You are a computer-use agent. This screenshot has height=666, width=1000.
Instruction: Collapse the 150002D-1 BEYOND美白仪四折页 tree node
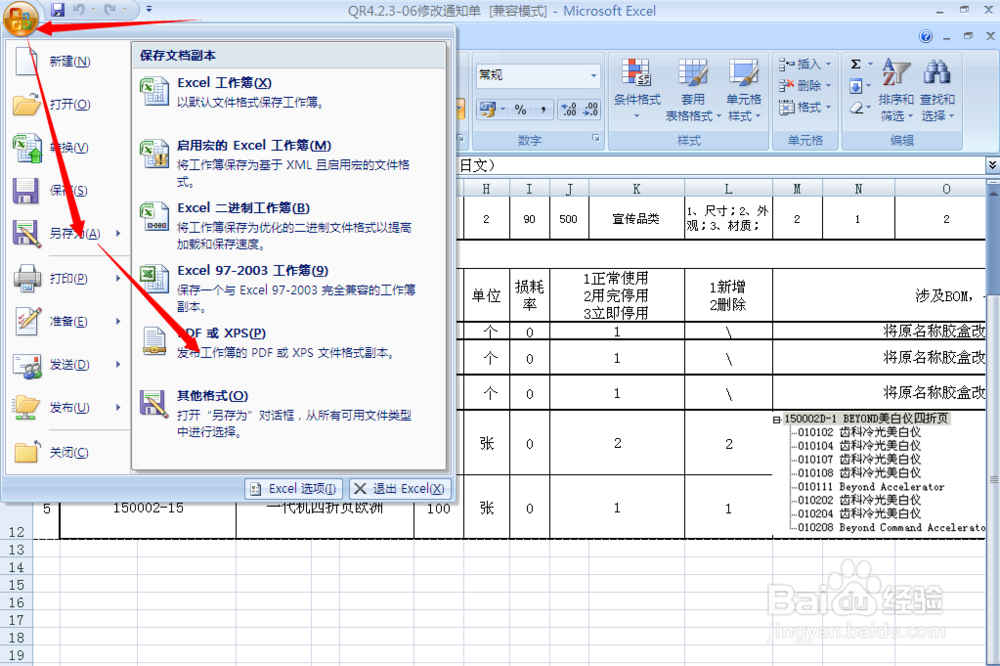pyautogui.click(x=776, y=420)
